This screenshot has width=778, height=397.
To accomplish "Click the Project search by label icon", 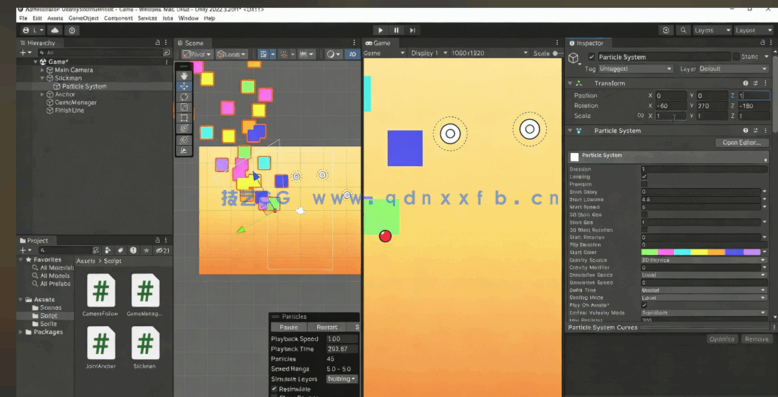I will [x=121, y=251].
